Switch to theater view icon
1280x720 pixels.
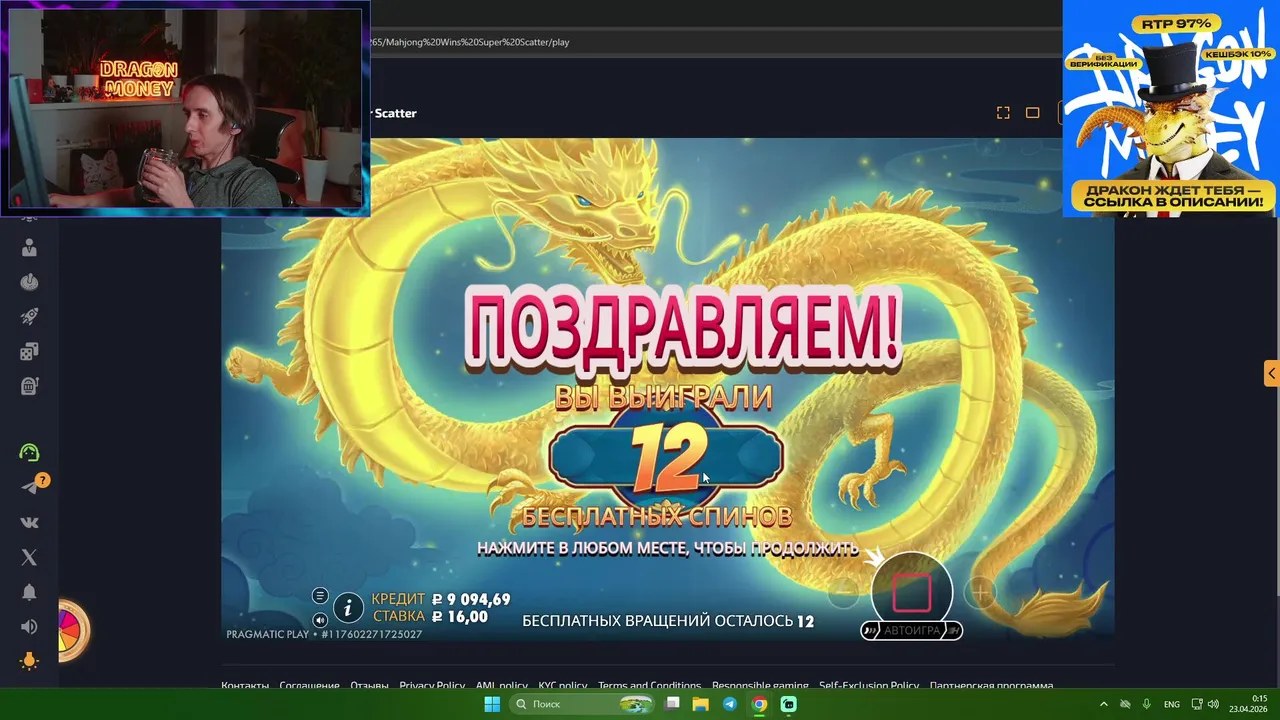(x=1033, y=113)
